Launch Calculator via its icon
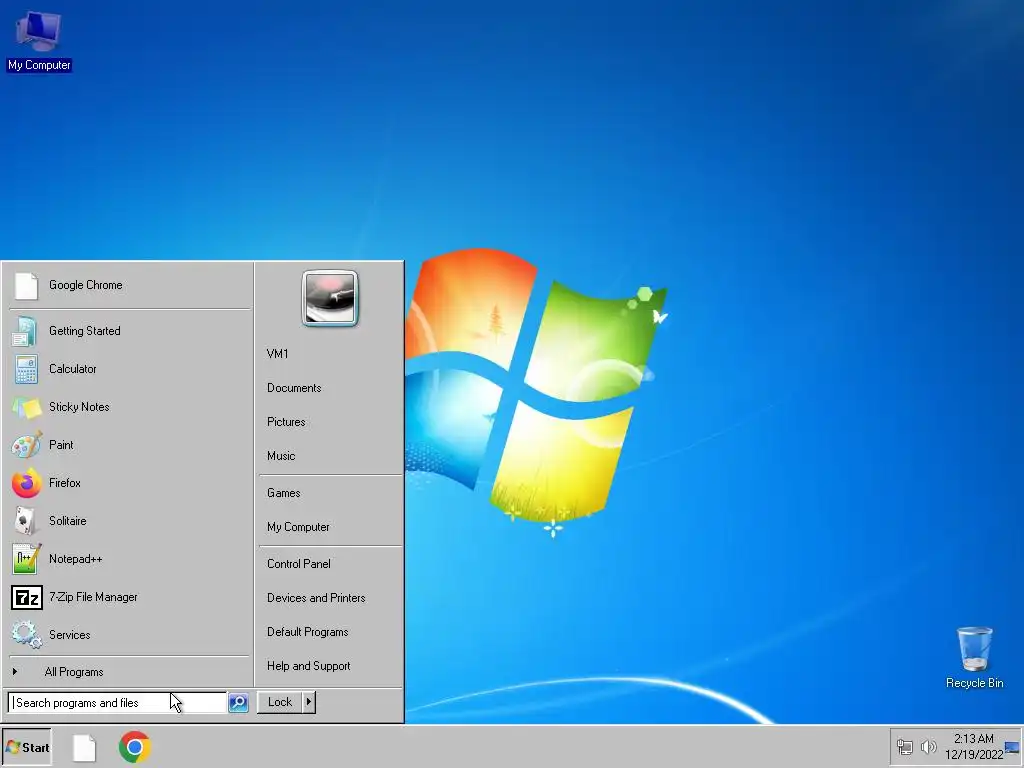This screenshot has height=768, width=1024. 26,369
